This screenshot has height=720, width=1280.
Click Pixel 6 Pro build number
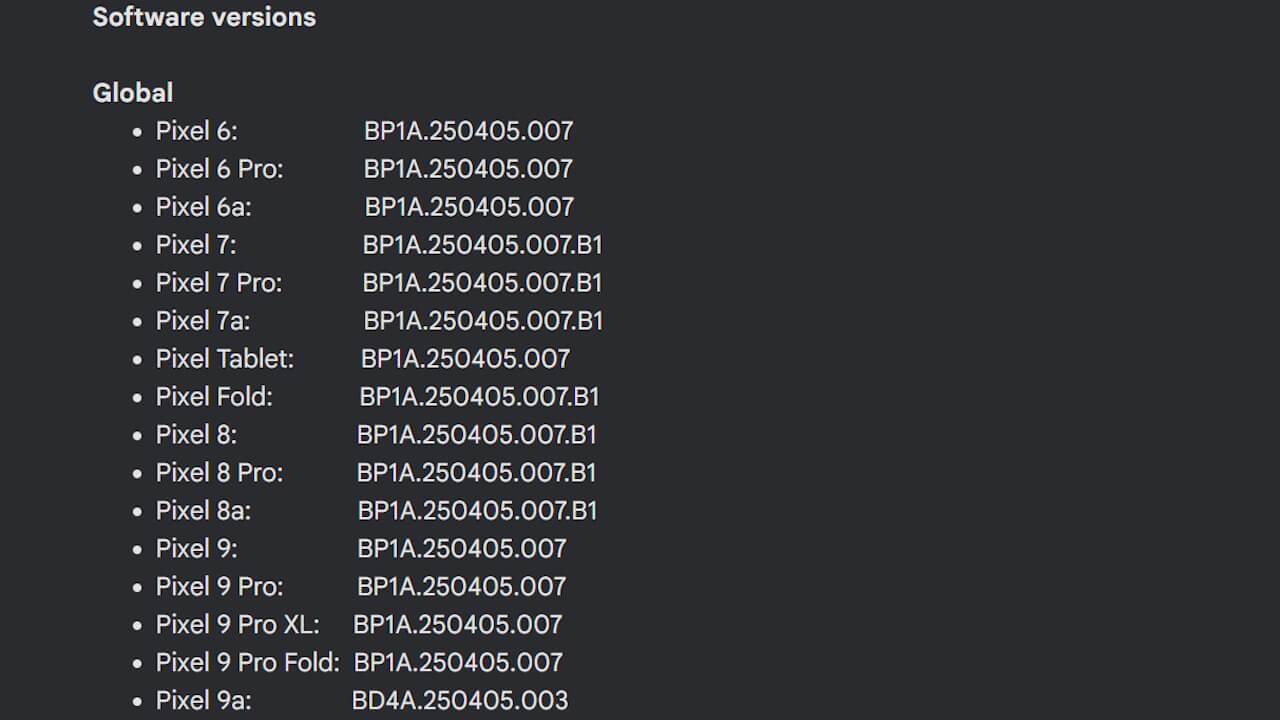pyautogui.click(x=468, y=169)
